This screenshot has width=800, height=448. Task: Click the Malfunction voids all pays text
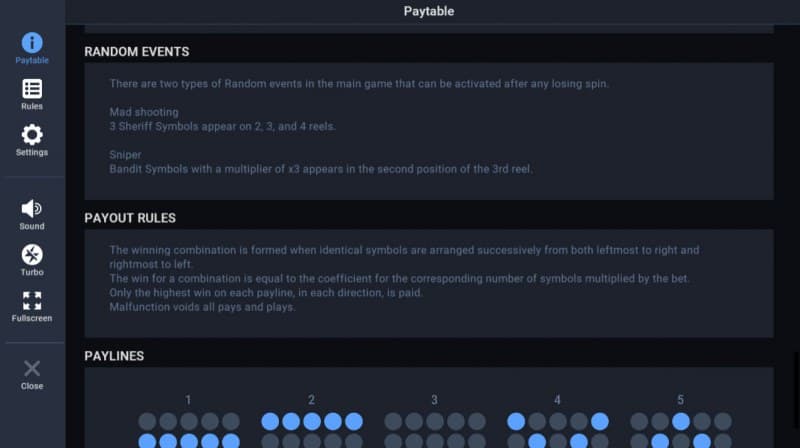(x=202, y=307)
